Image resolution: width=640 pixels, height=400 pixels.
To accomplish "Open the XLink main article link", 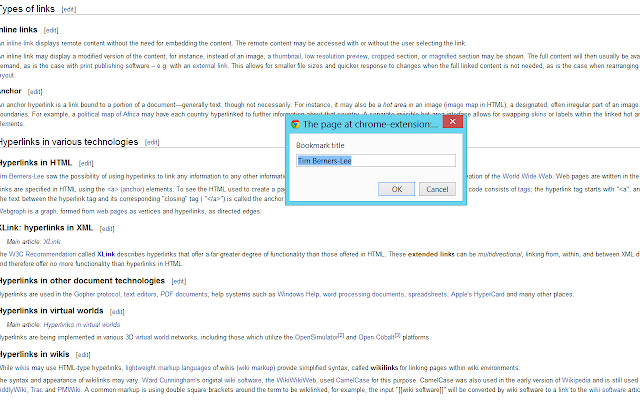I will click(x=52, y=242).
